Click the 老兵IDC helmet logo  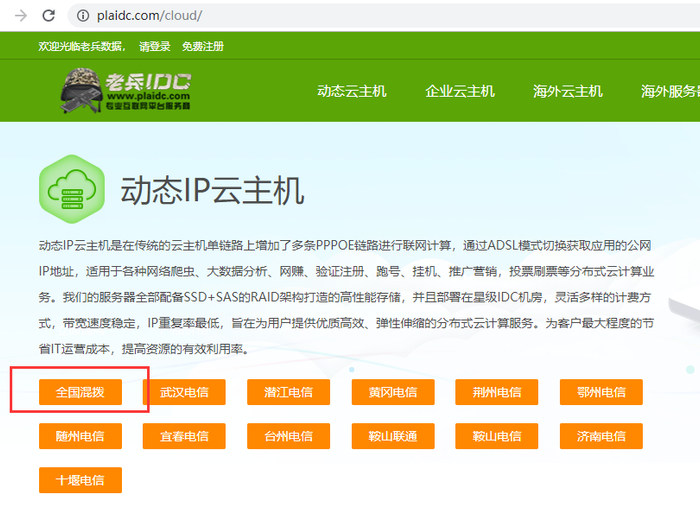click(x=125, y=91)
